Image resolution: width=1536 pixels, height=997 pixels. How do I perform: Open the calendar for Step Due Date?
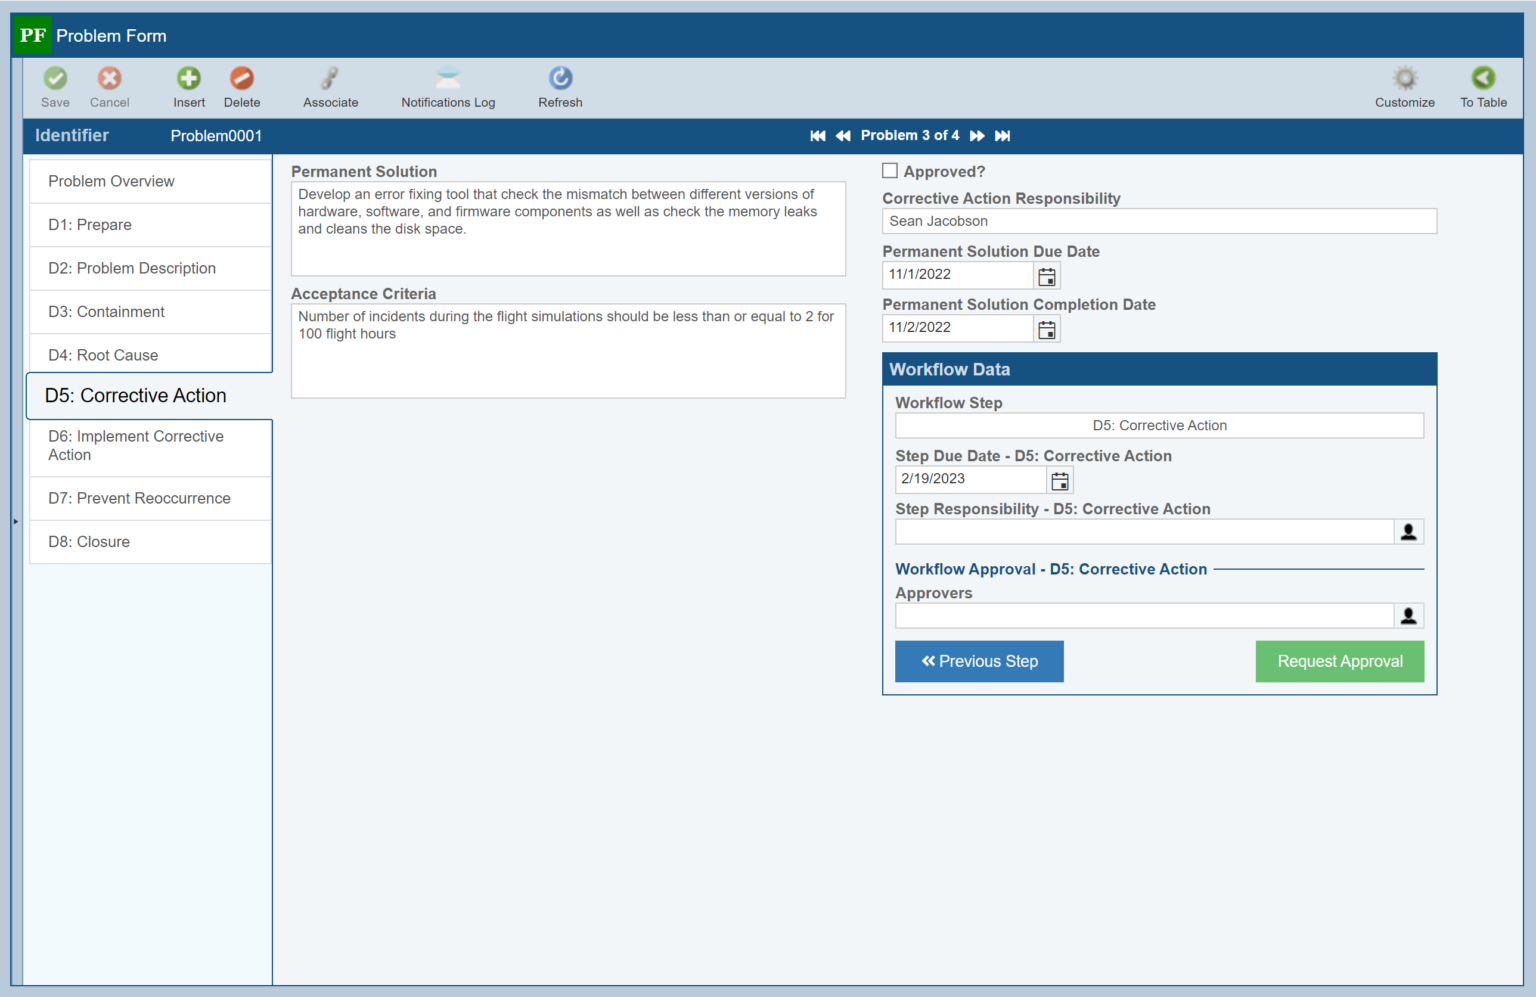(1059, 479)
